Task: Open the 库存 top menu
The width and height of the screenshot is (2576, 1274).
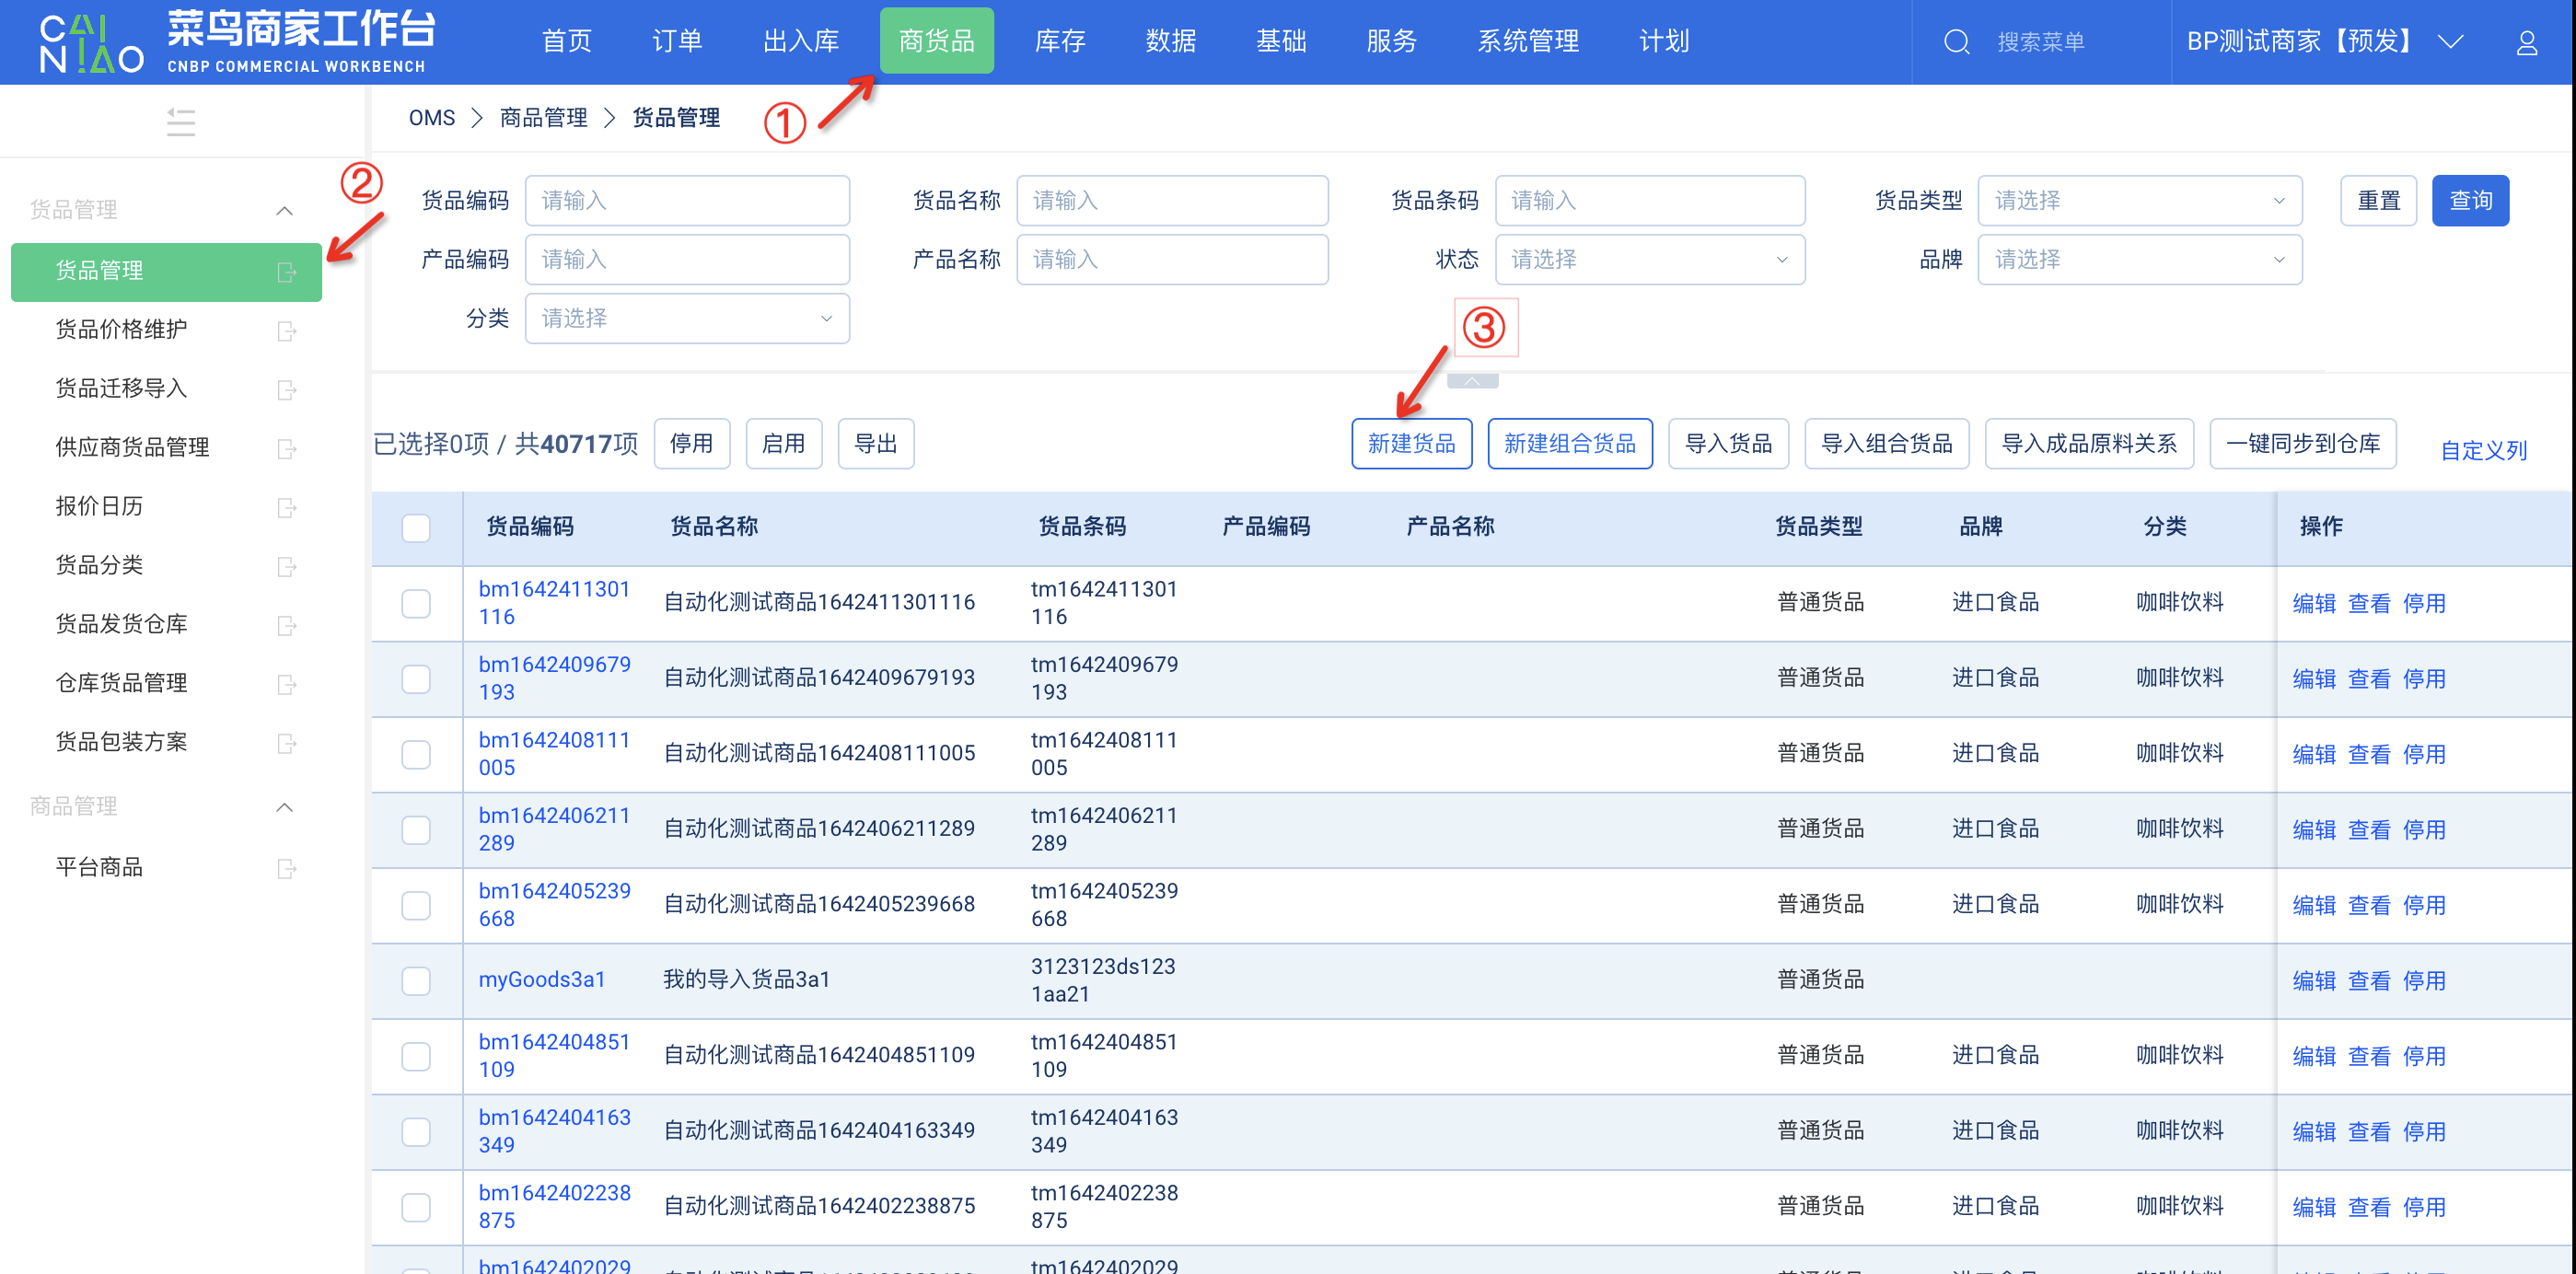Action: click(x=1060, y=42)
